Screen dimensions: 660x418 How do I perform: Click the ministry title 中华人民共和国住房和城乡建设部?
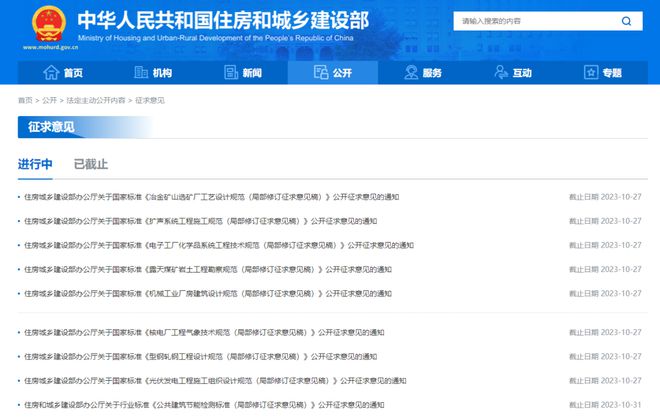click(223, 20)
